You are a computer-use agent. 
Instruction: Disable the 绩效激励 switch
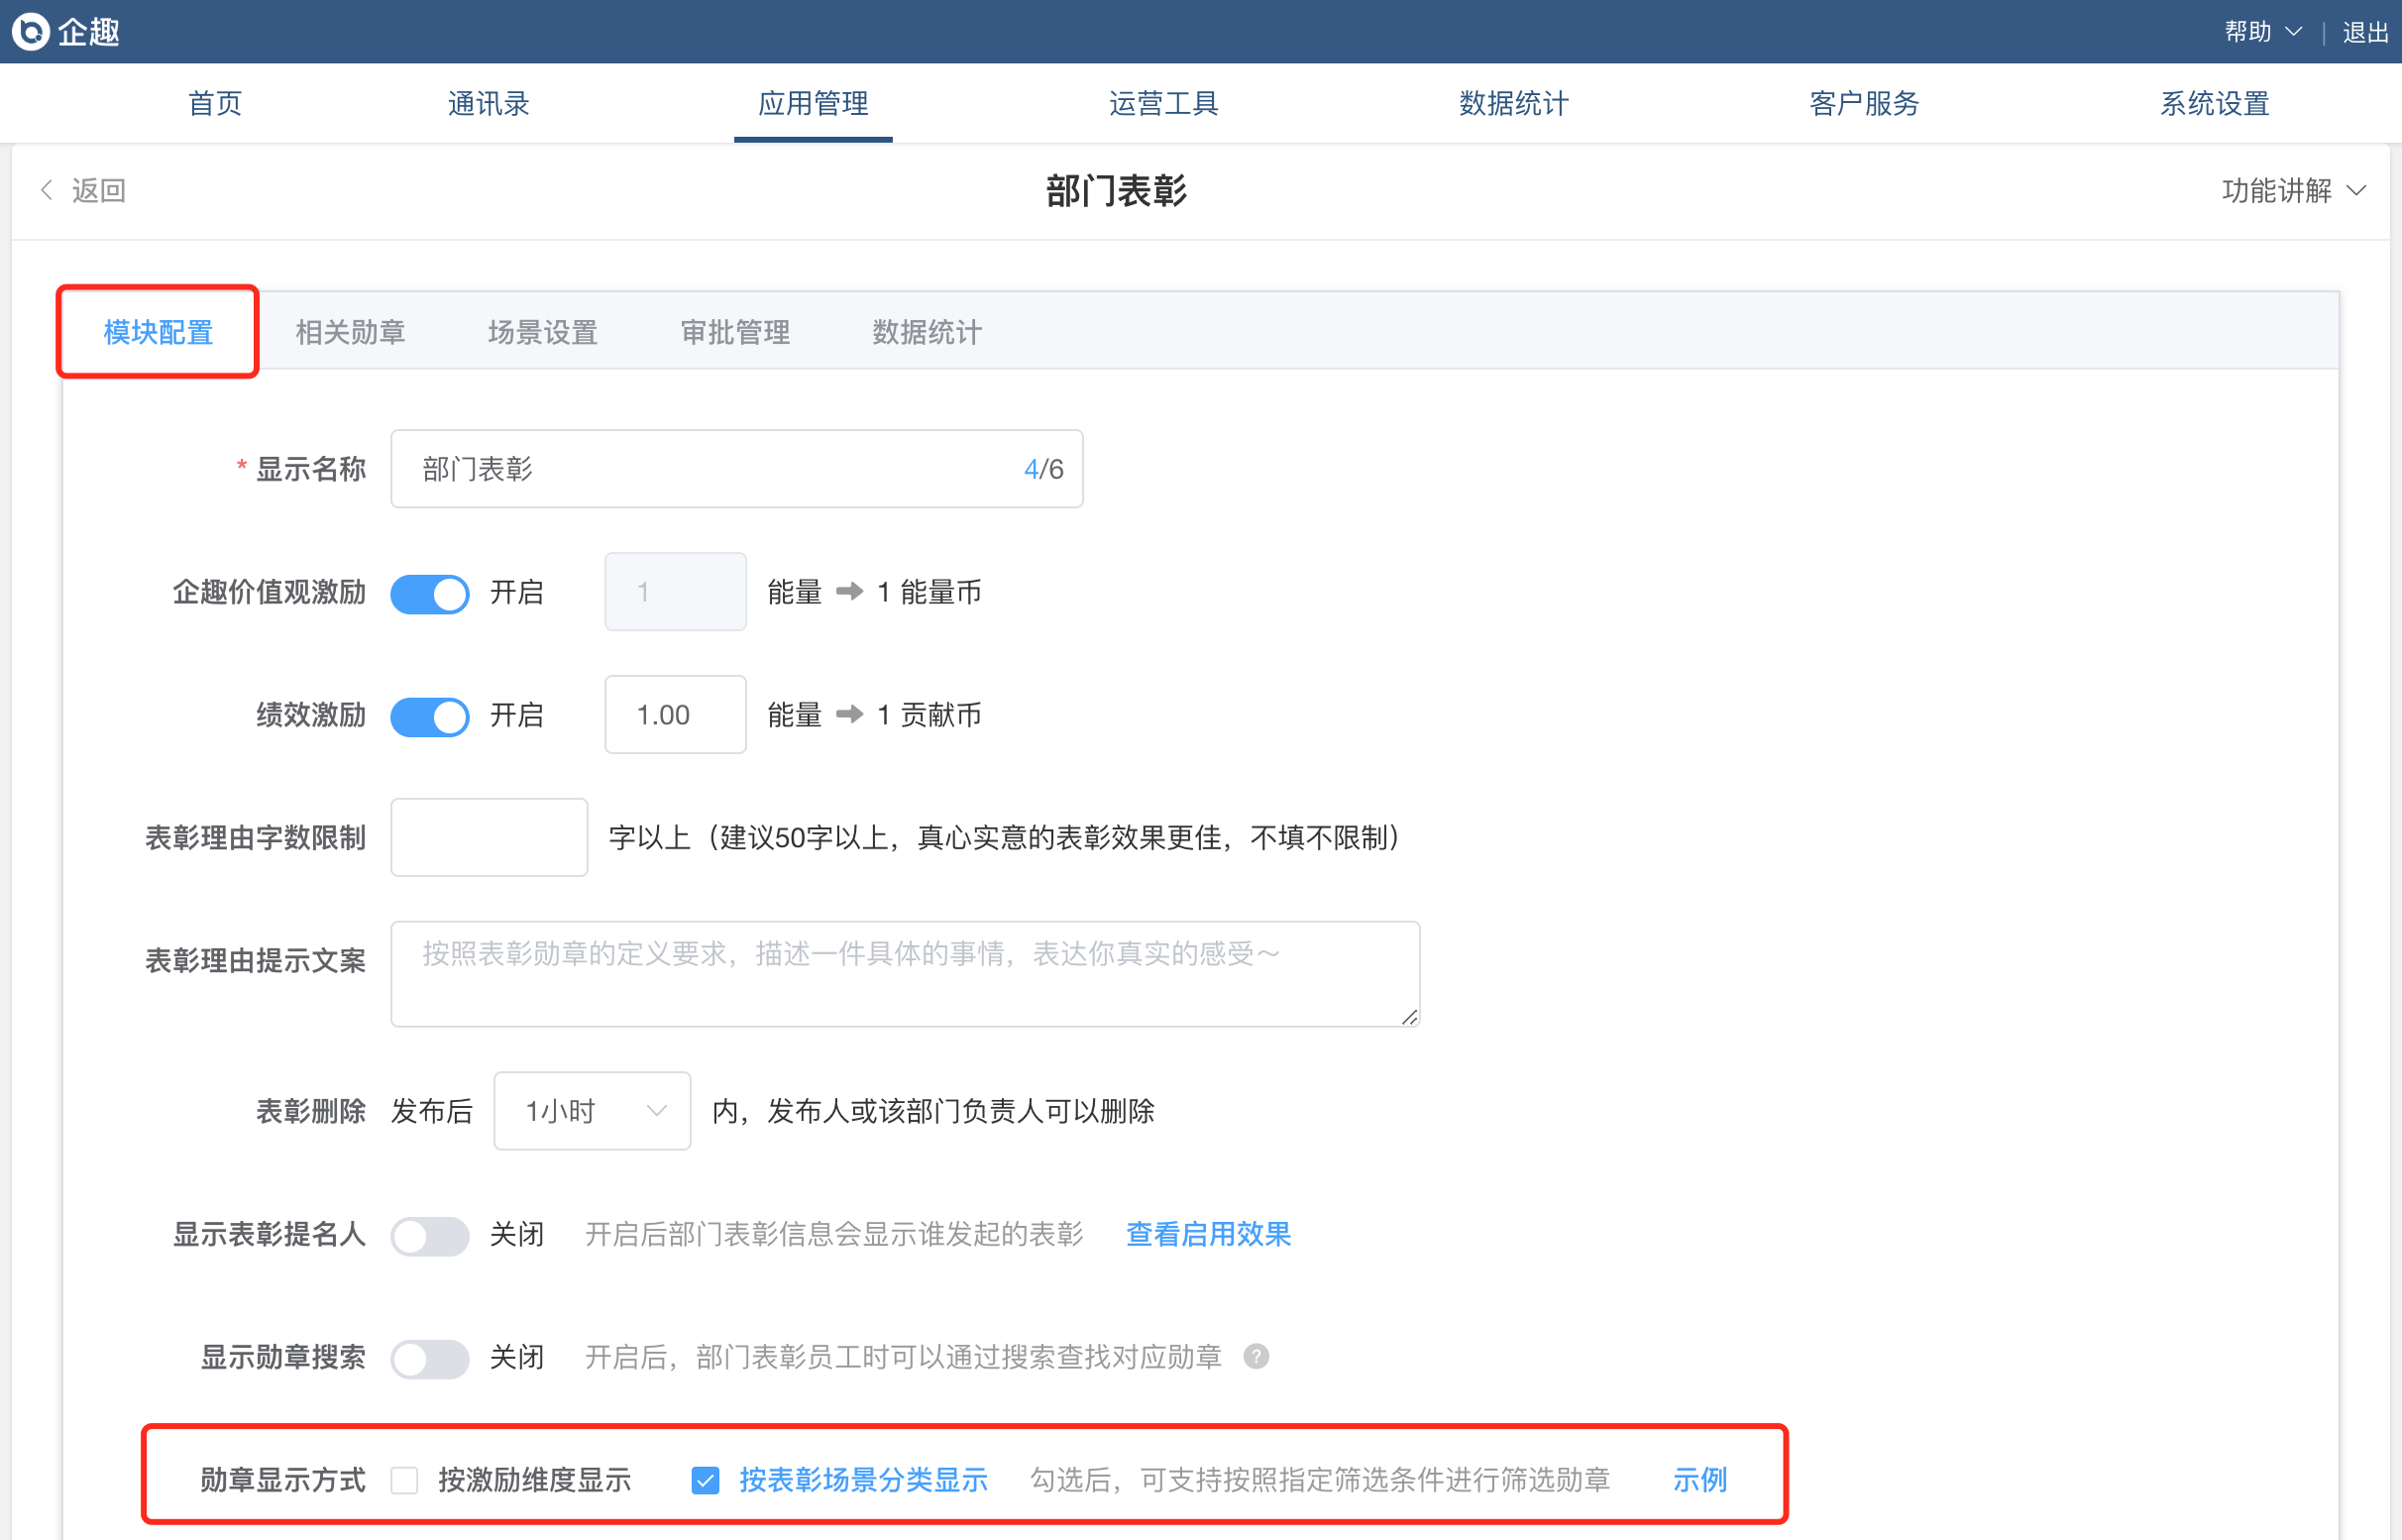430,716
